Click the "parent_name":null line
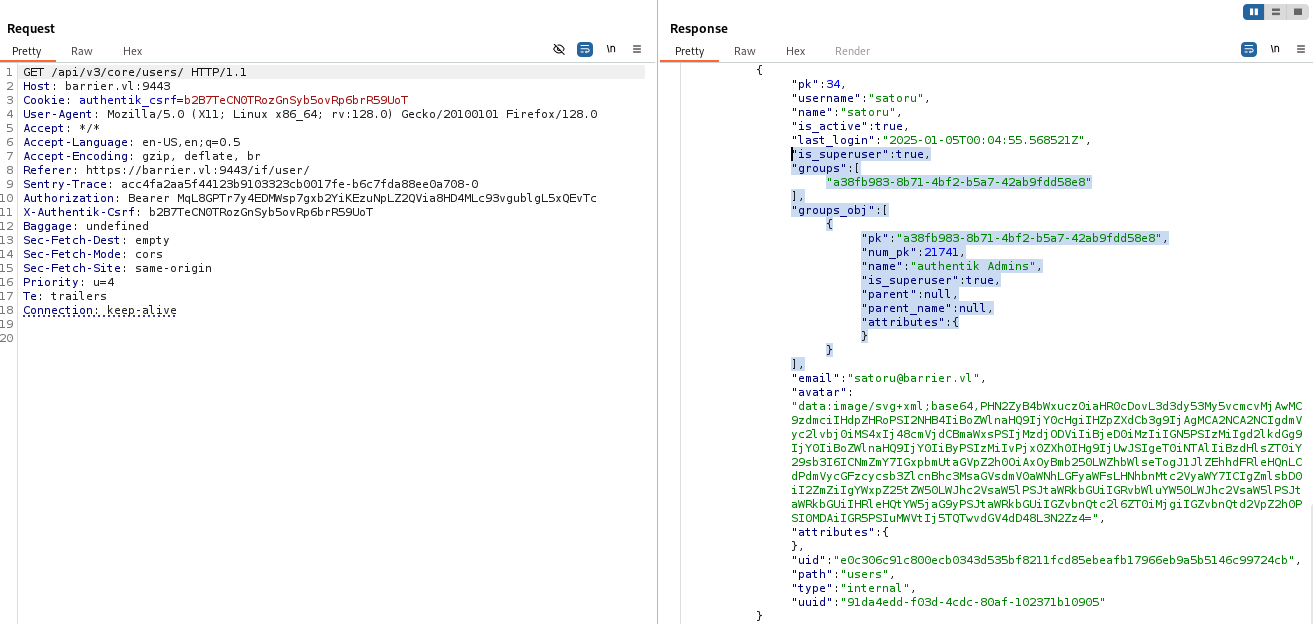Image resolution: width=1313 pixels, height=624 pixels. pyautogui.click(x=927, y=308)
